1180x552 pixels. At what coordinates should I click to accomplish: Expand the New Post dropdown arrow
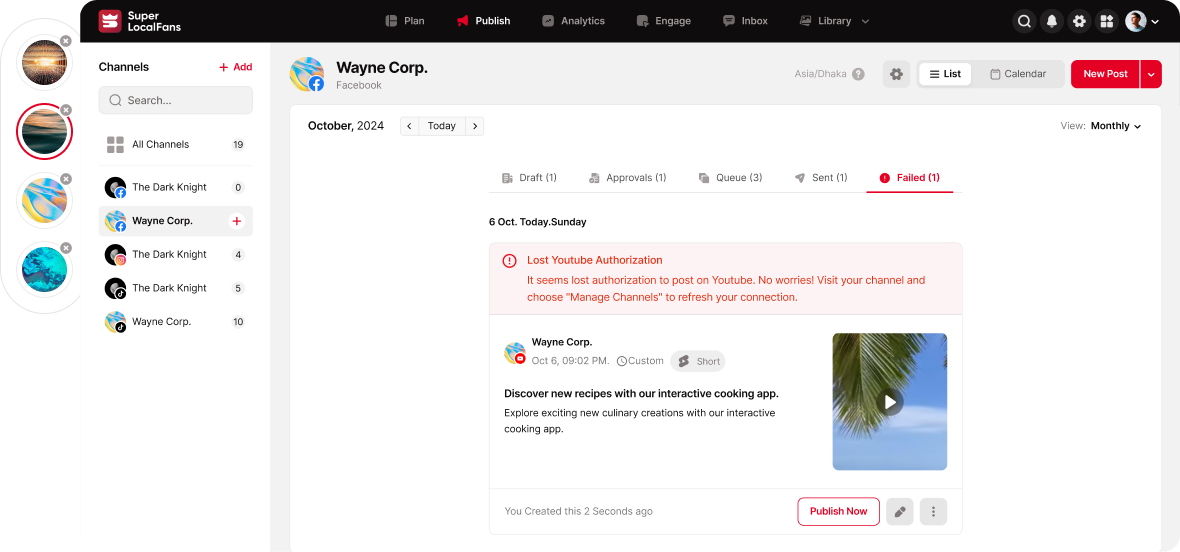[1151, 74]
